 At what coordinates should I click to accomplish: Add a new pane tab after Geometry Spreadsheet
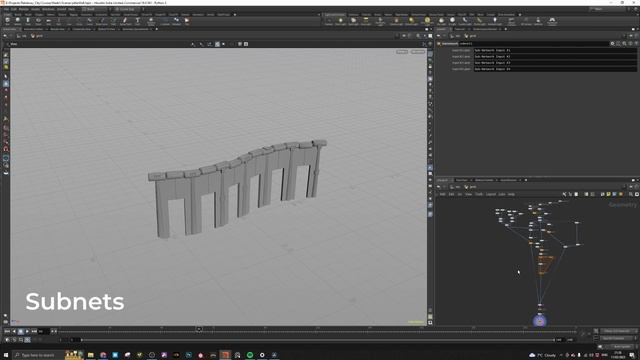157,29
